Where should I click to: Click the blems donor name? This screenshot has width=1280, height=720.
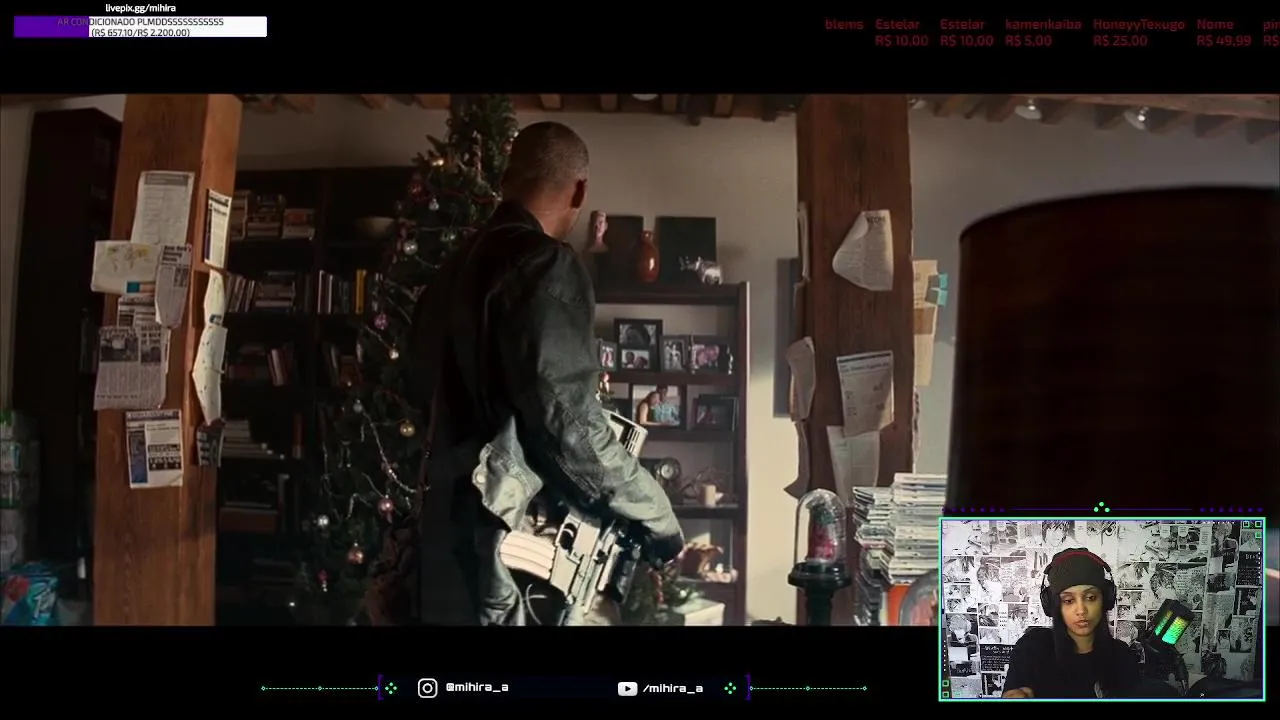pos(844,24)
